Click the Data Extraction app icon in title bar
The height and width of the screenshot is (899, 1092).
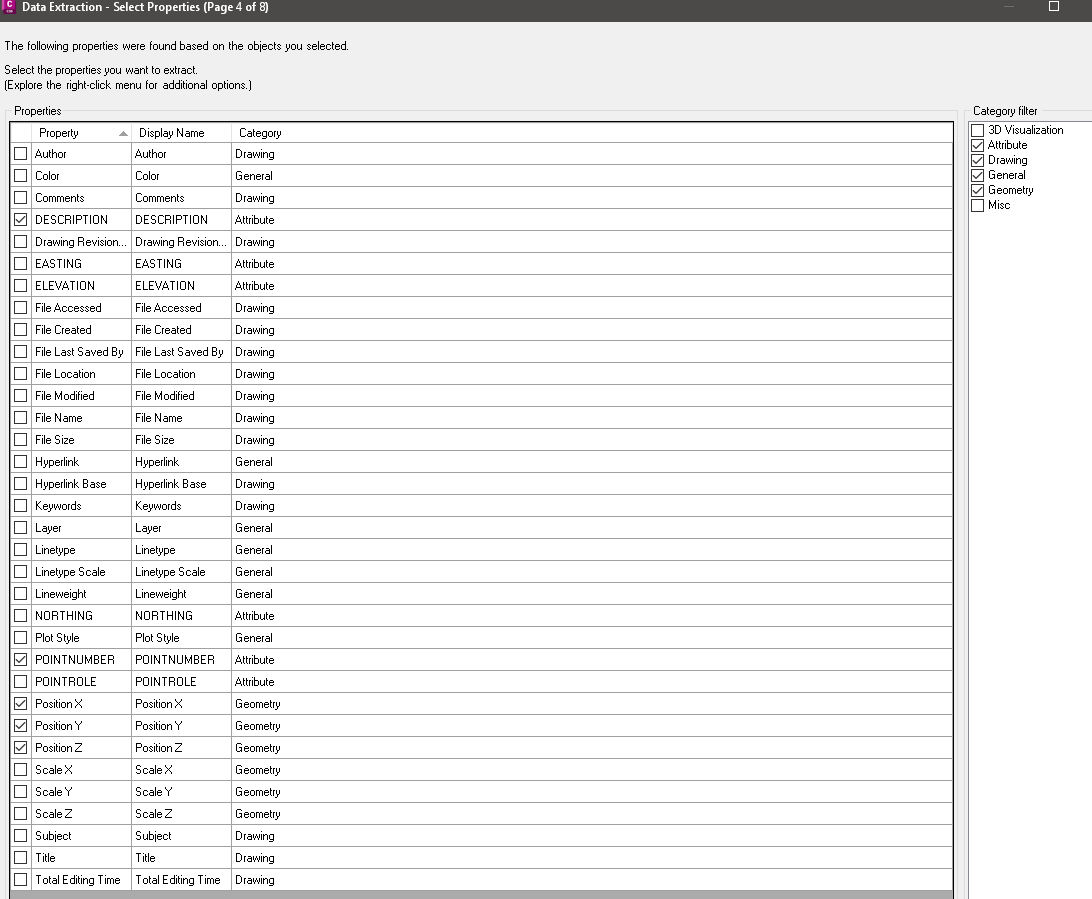pyautogui.click(x=9, y=7)
